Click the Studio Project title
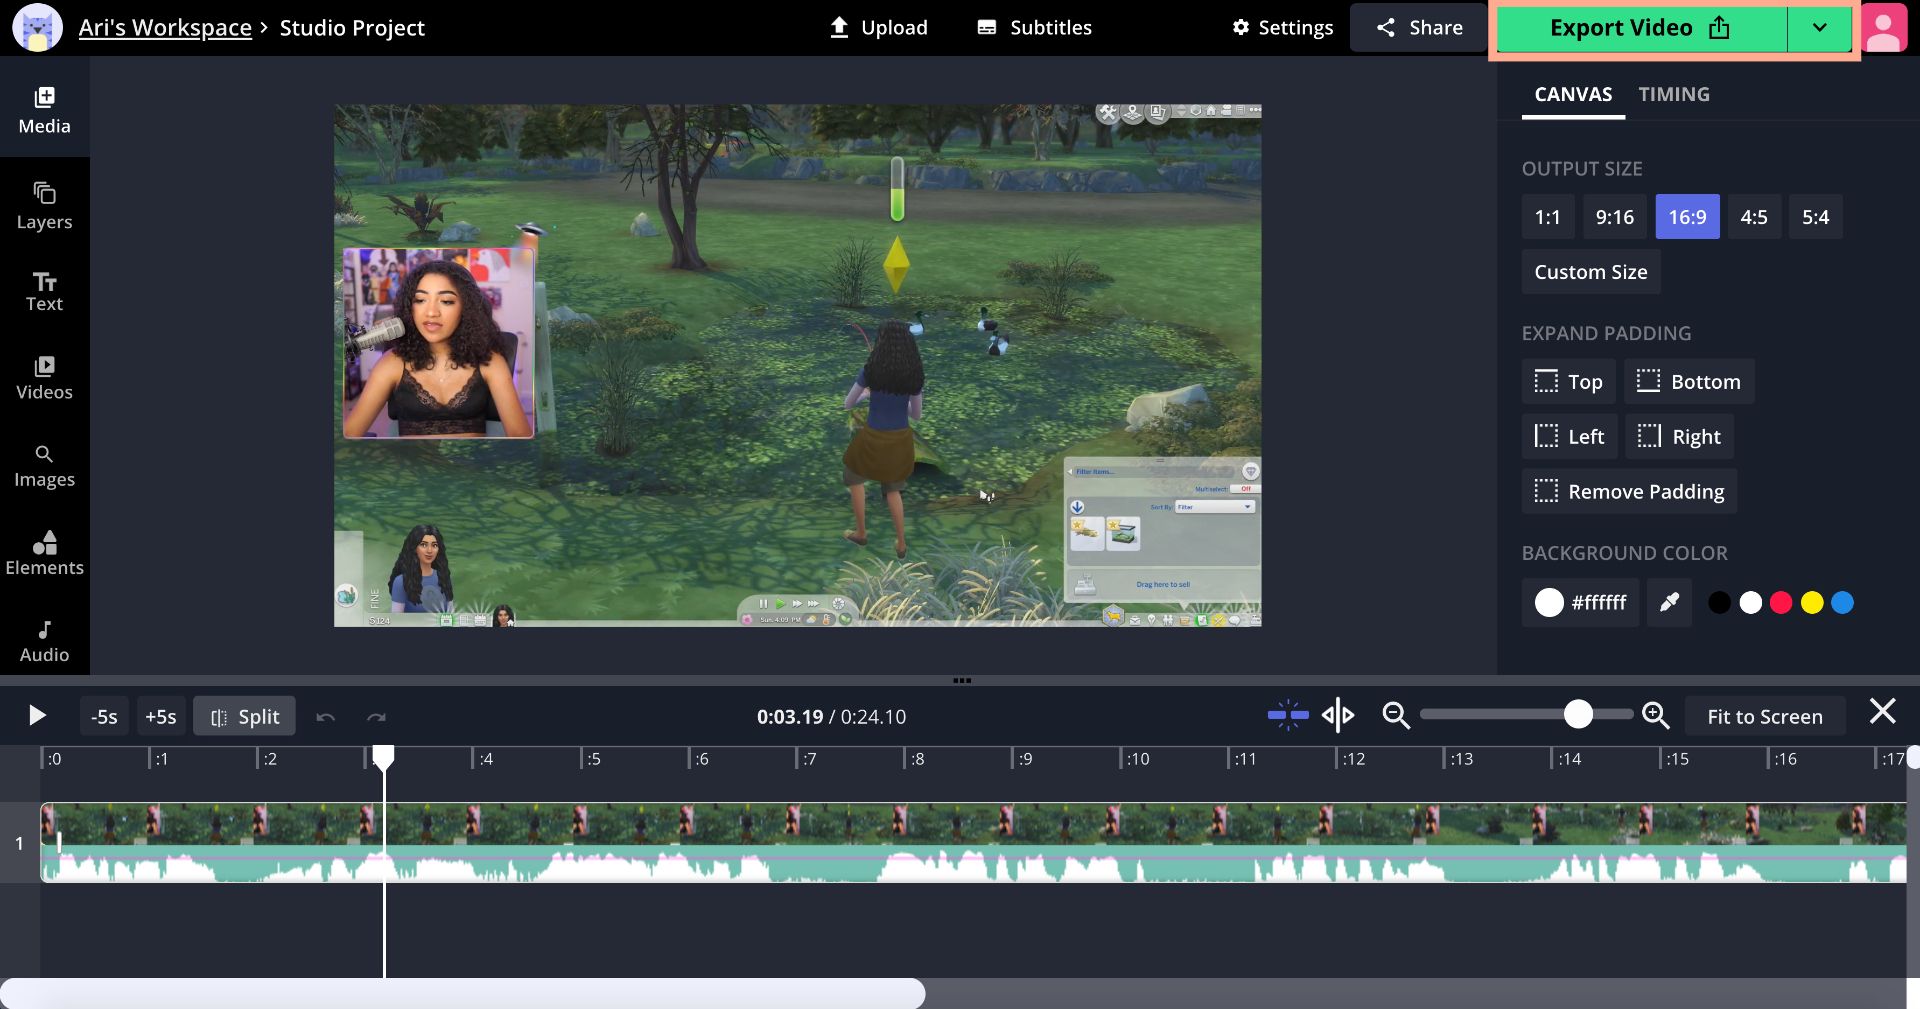 click(x=352, y=28)
